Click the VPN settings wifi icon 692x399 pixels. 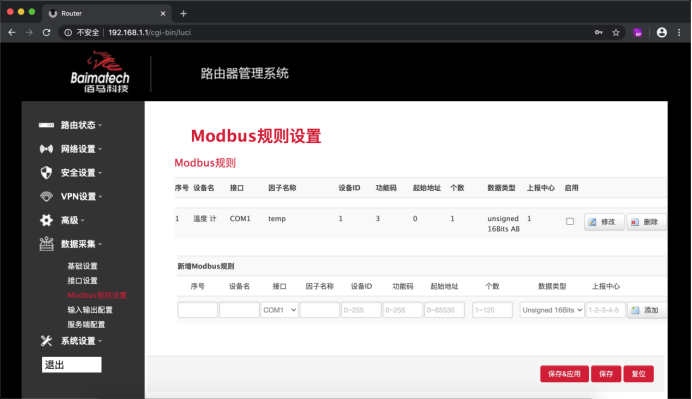(46, 196)
